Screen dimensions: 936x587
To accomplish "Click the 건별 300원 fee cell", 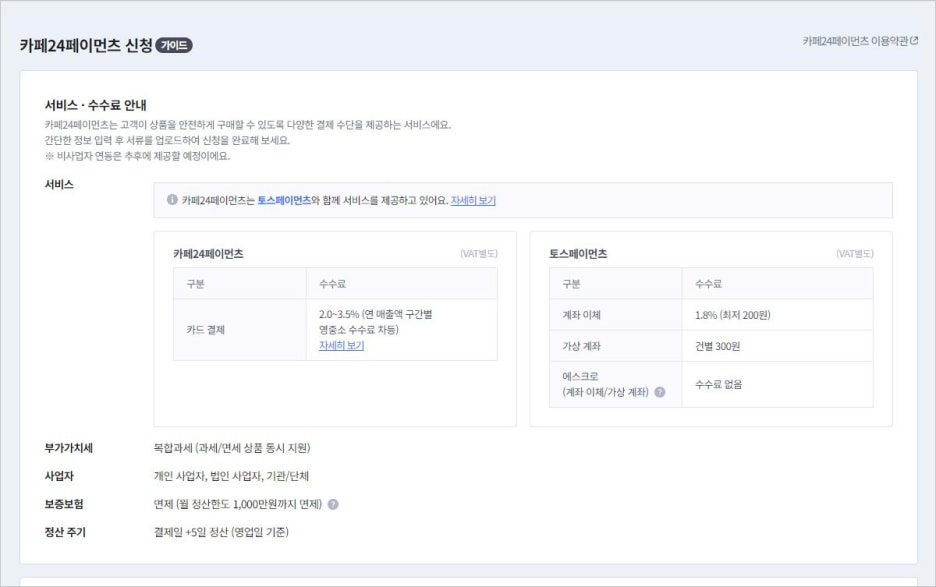I will (x=777, y=346).
